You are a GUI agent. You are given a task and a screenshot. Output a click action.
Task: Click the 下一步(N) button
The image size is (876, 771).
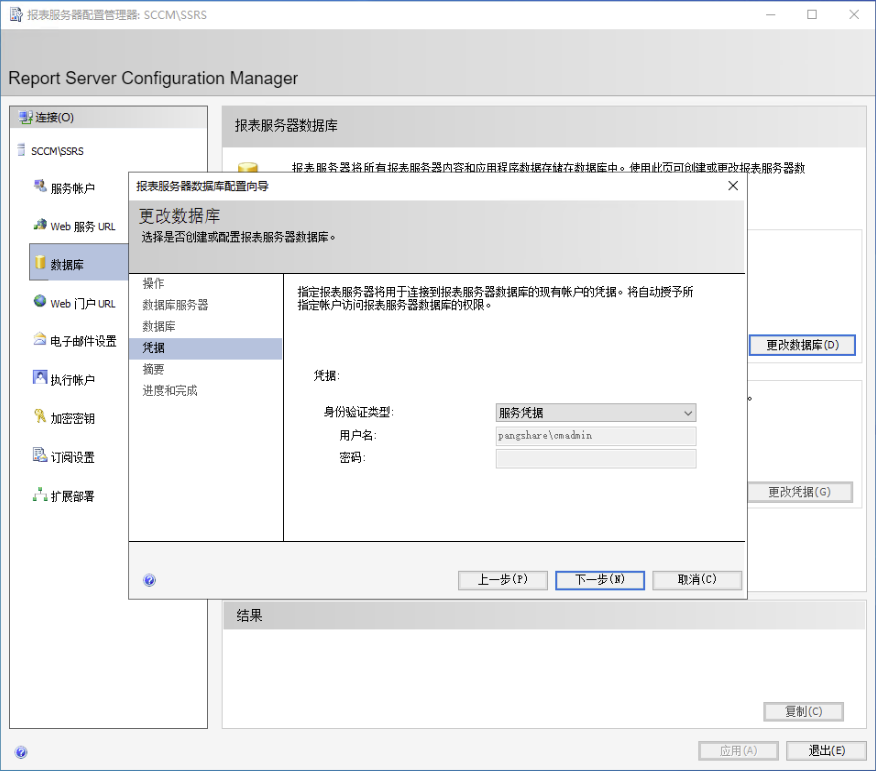[599, 579]
